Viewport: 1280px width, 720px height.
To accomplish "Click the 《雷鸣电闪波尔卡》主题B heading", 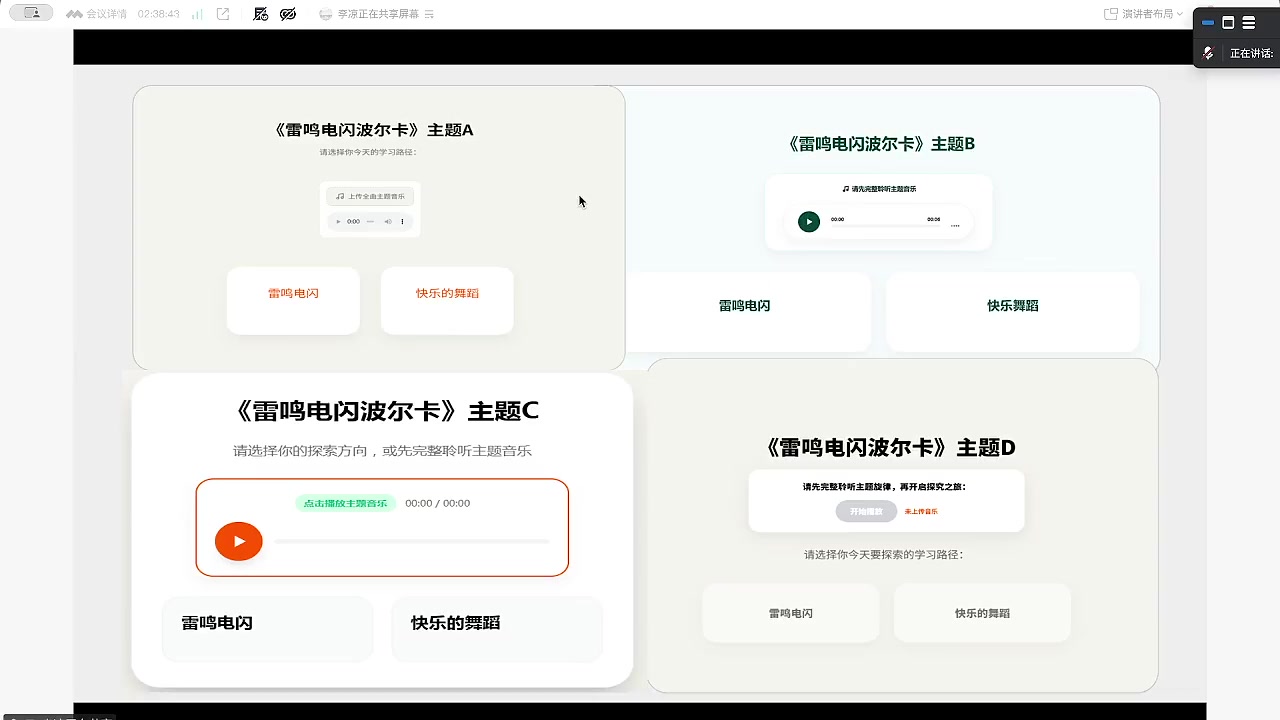I will (x=881, y=143).
